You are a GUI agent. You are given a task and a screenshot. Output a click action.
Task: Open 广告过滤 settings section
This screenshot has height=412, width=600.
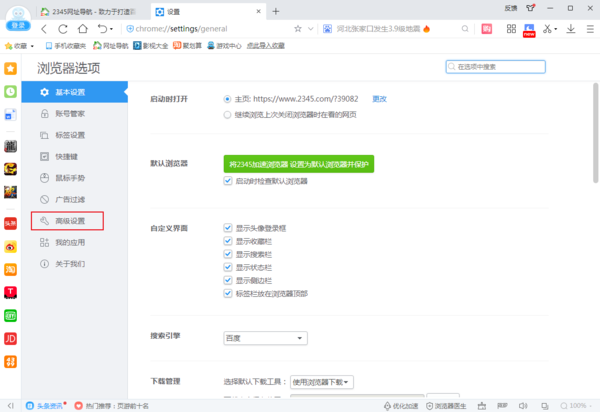click(74, 199)
